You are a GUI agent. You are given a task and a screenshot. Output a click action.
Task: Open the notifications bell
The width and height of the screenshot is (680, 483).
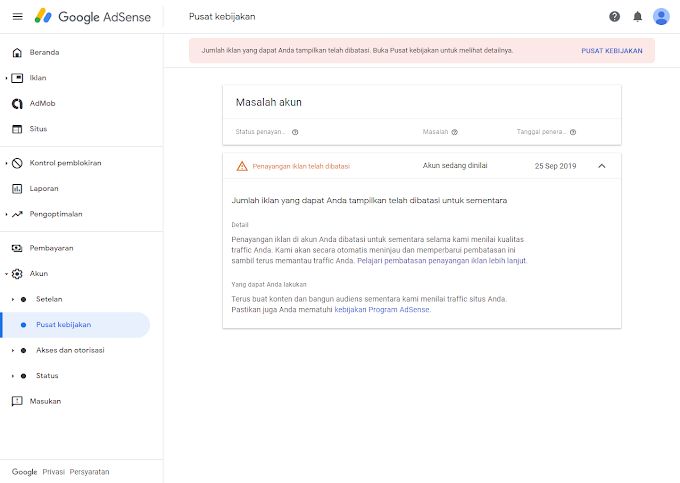tap(637, 16)
